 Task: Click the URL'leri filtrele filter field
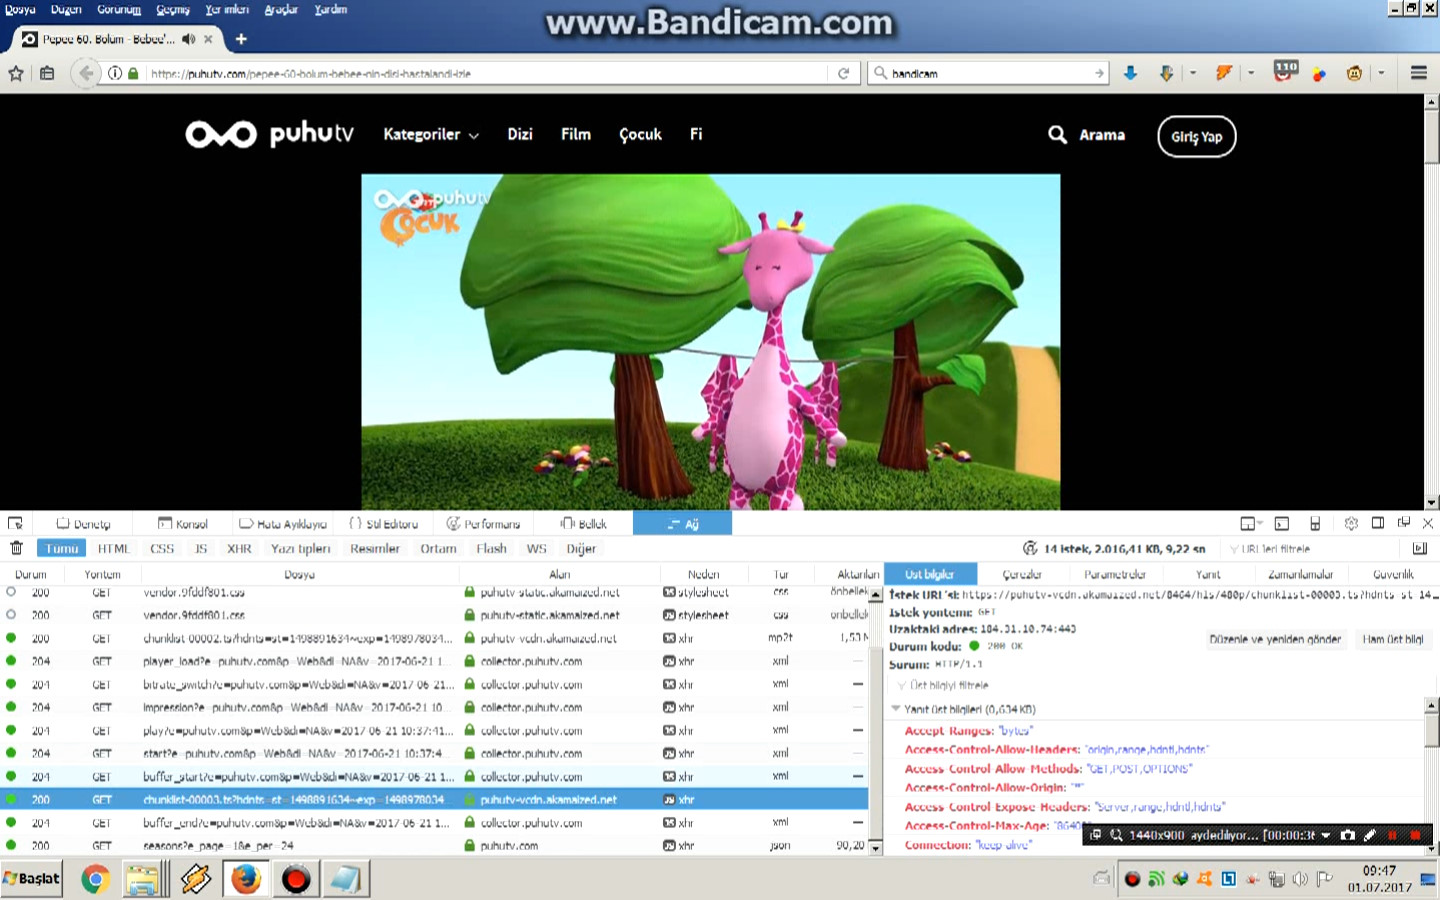click(1310, 548)
